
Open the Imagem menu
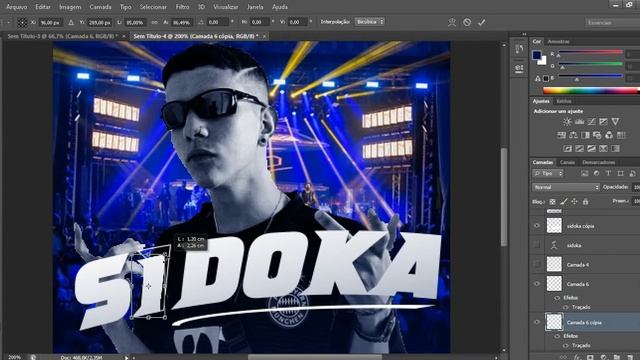click(x=70, y=7)
